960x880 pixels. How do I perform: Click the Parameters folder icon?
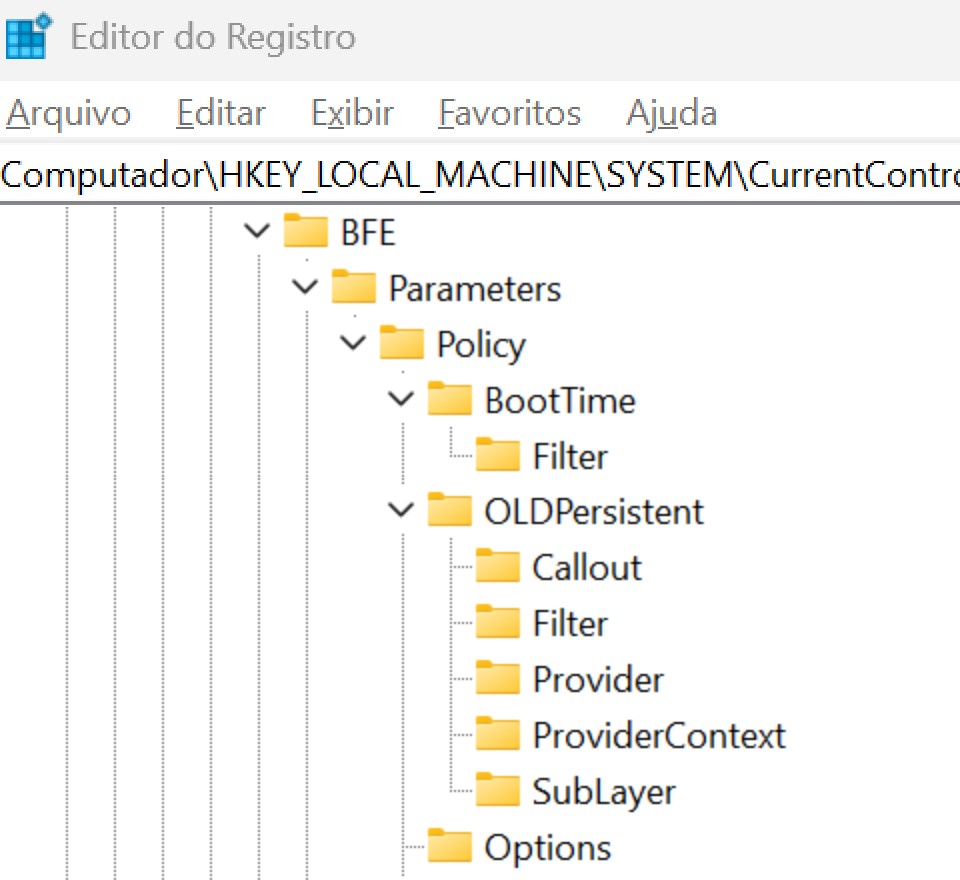click(353, 287)
